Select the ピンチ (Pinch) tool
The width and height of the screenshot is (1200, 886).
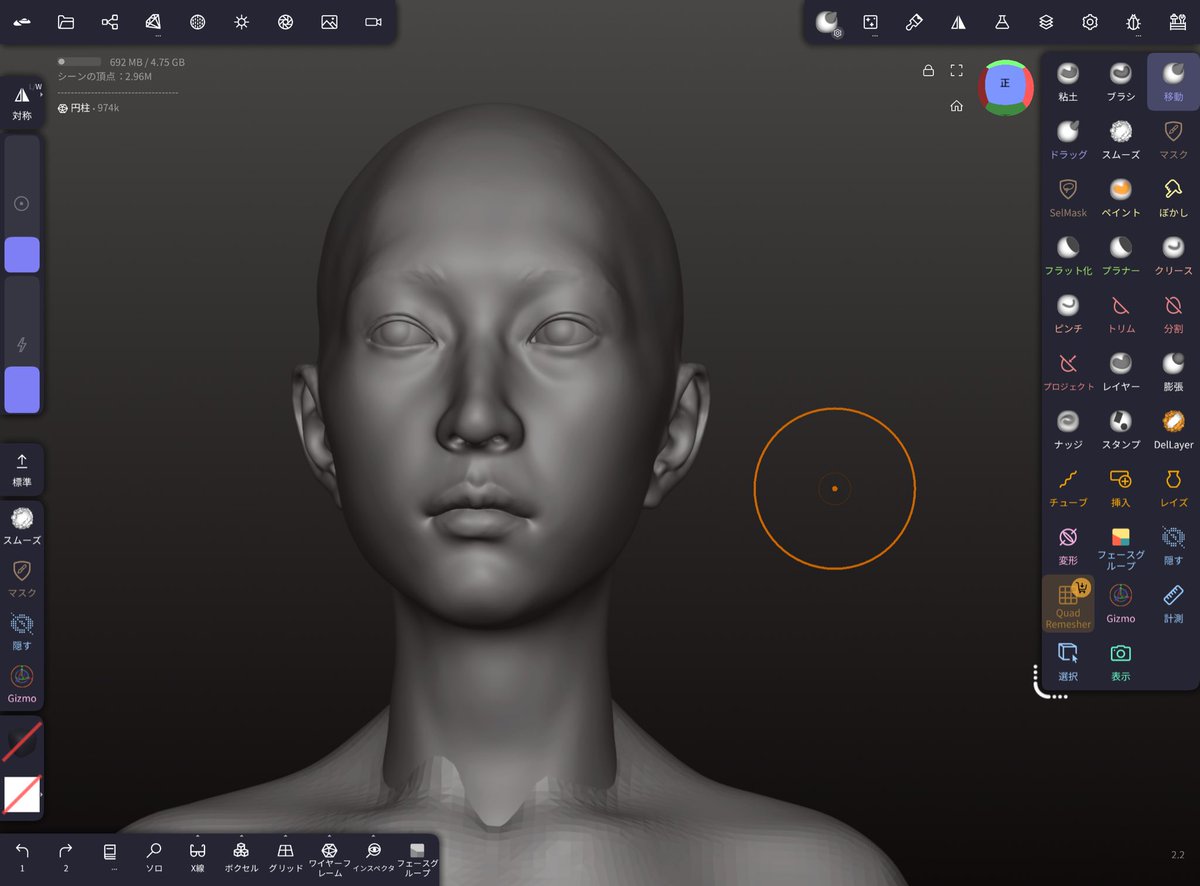click(1068, 313)
